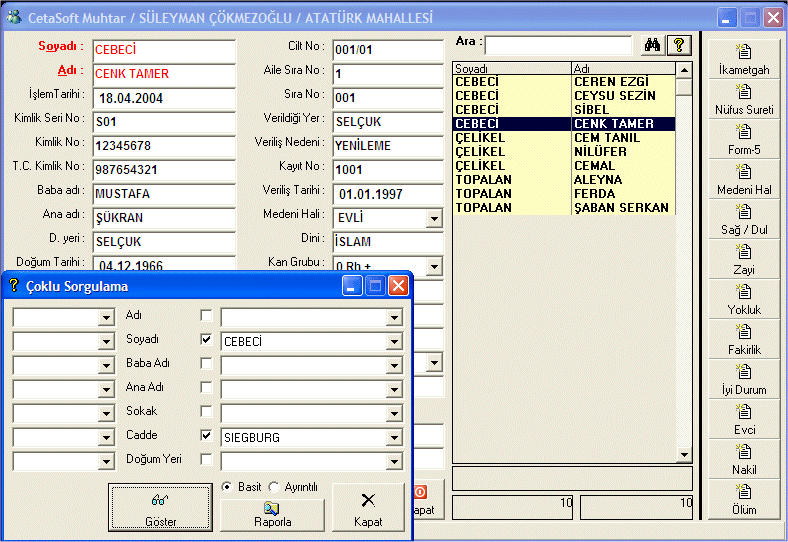Open the Nakil document icon
Screen dimensions: 788x542
click(743, 452)
